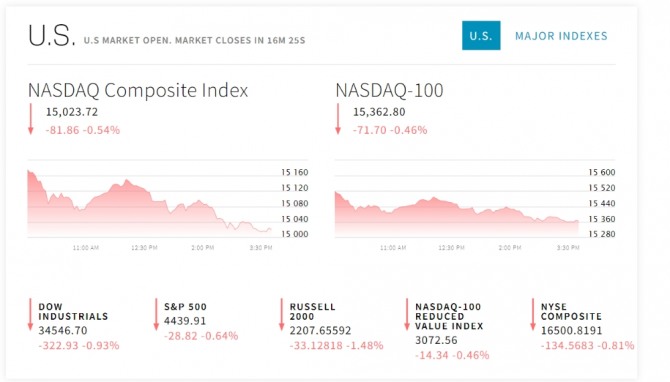Open the Russell 2000 index label
The height and width of the screenshot is (382, 670).
click(312, 311)
